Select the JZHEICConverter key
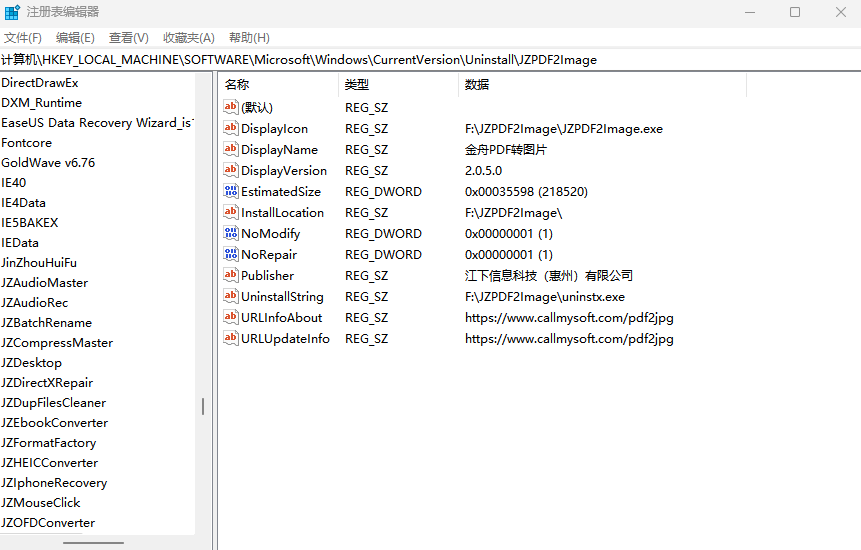The image size is (861, 550). pyautogui.click(x=49, y=463)
